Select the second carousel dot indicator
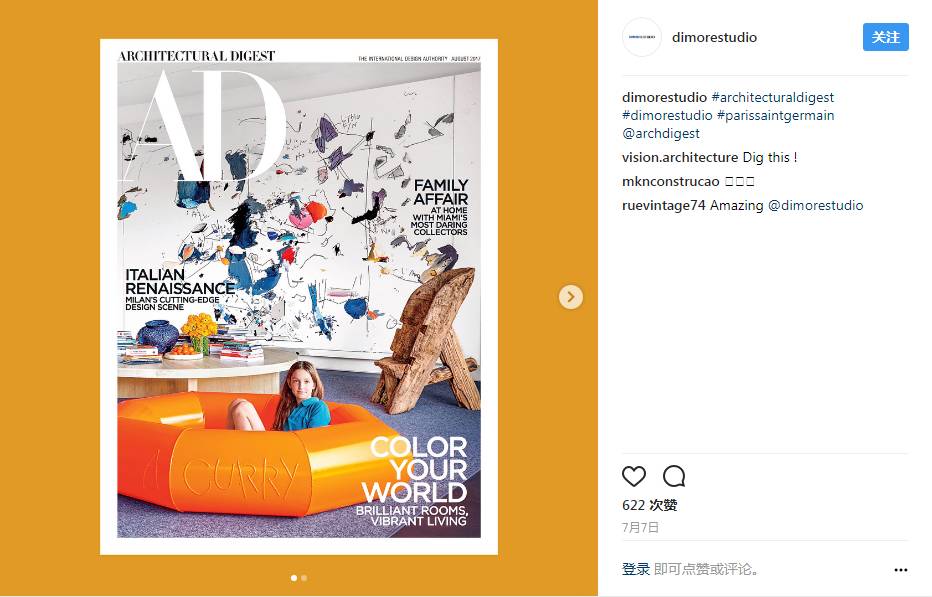932x597 pixels. [304, 578]
